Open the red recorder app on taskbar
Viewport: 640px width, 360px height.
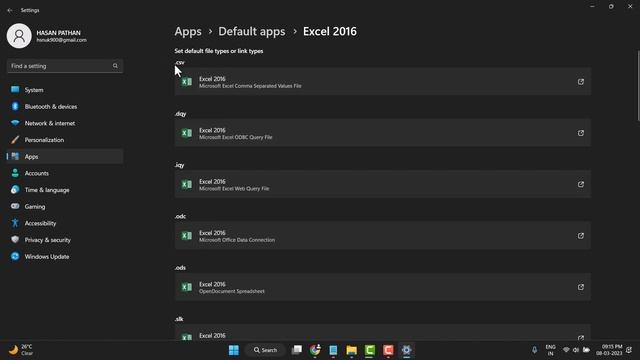tap(388, 350)
